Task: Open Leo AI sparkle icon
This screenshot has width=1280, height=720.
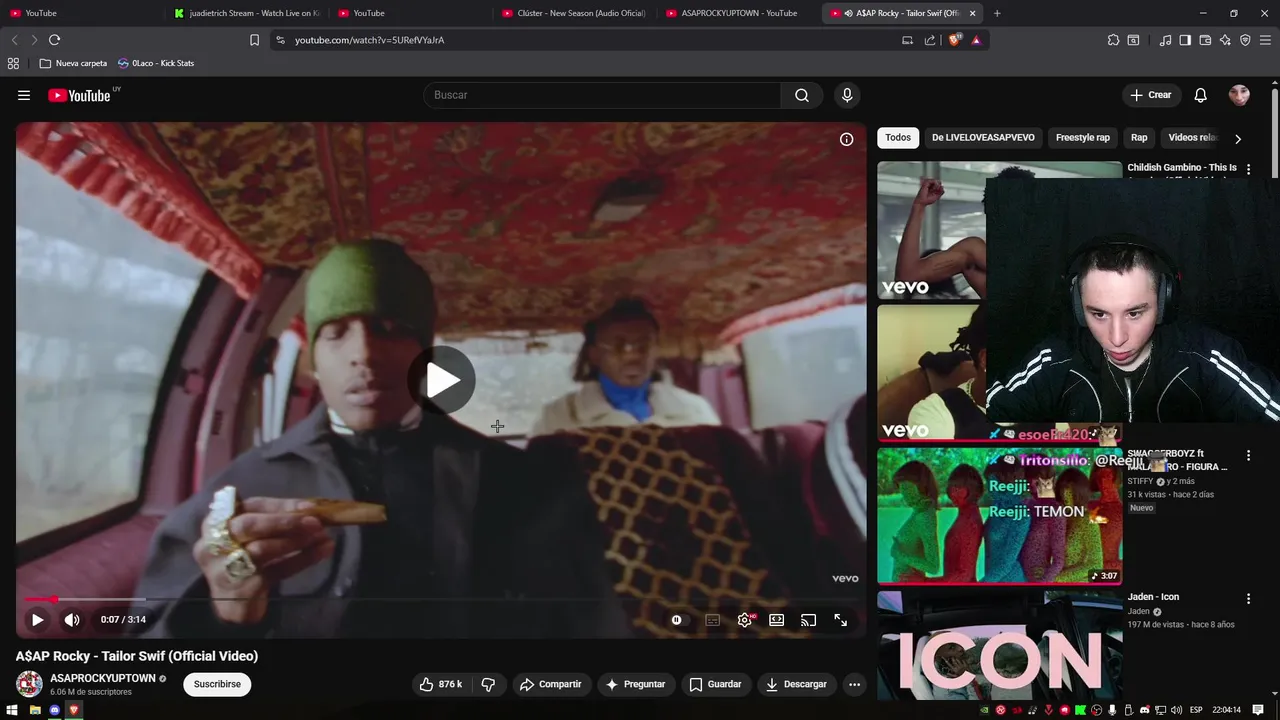Action: pos(1225,40)
